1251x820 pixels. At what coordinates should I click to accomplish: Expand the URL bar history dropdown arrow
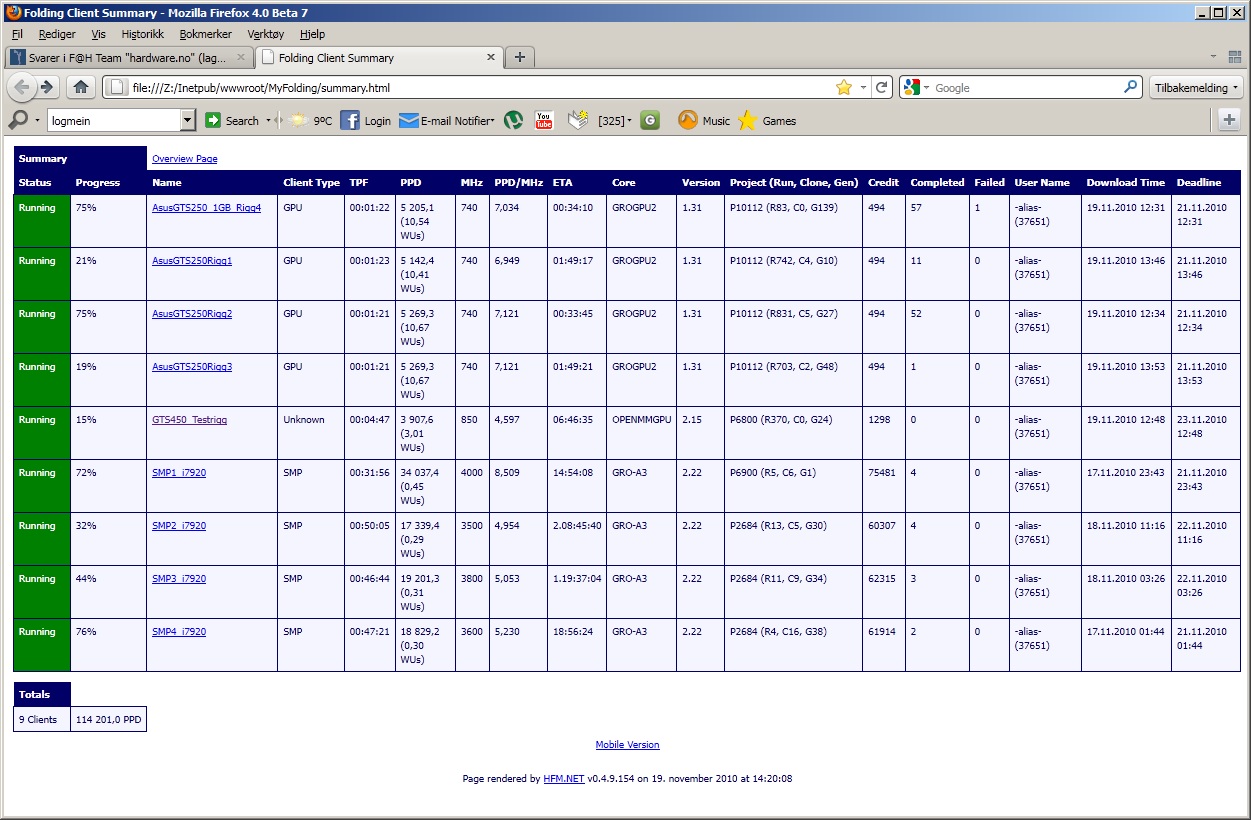click(x=863, y=88)
